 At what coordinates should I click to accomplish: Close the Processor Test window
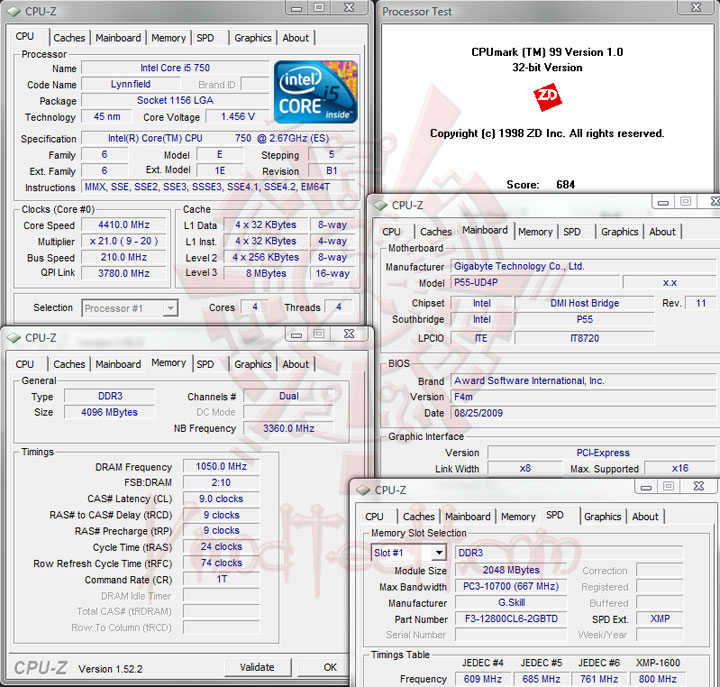696,8
